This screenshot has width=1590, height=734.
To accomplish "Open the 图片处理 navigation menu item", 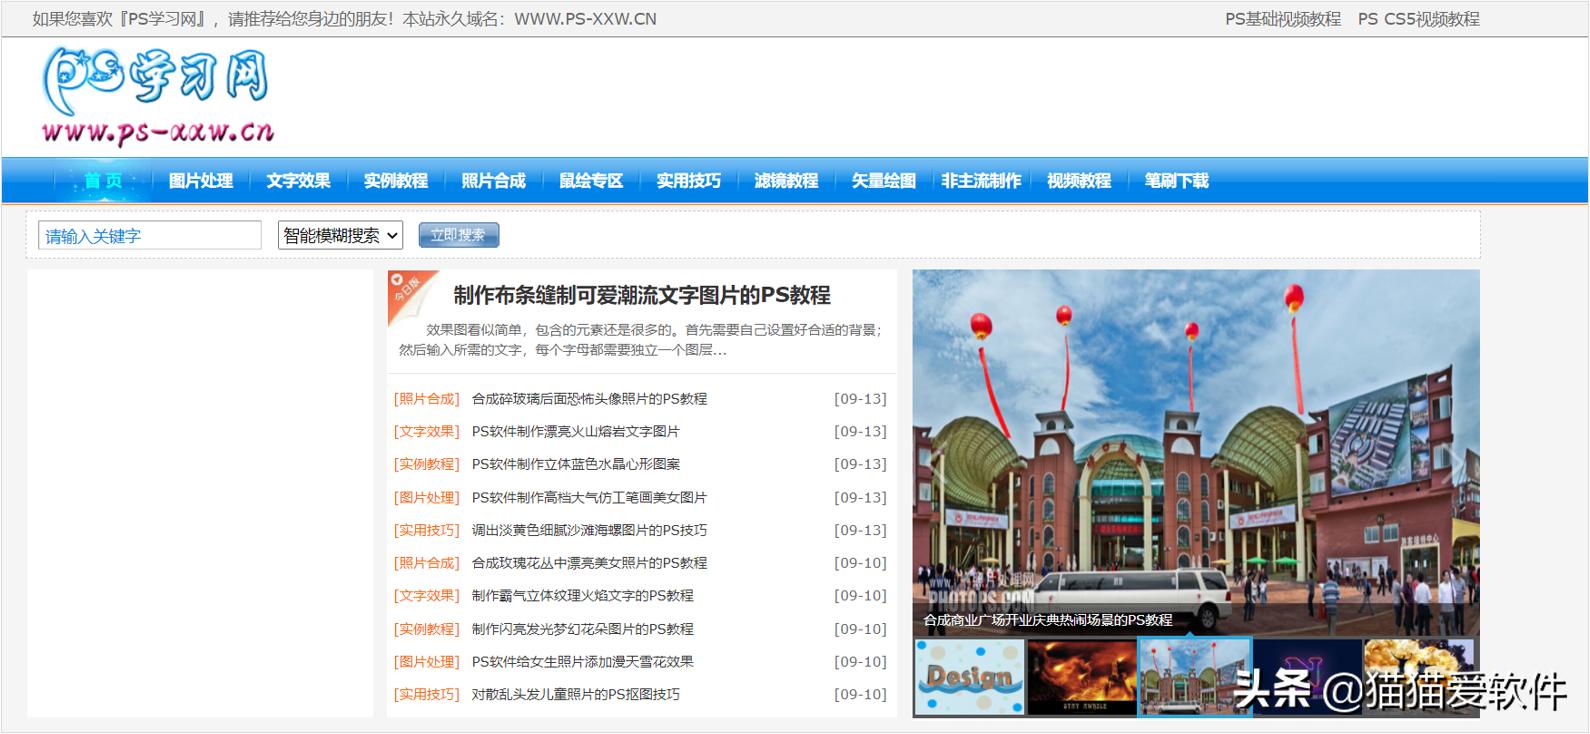I will (x=201, y=181).
